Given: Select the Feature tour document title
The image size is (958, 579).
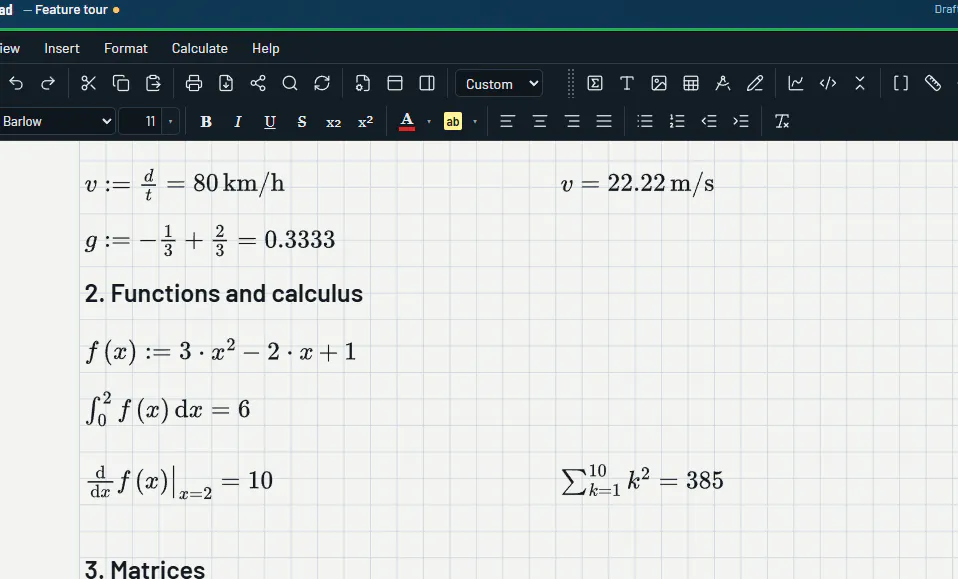Looking at the screenshot, I should click(71, 10).
